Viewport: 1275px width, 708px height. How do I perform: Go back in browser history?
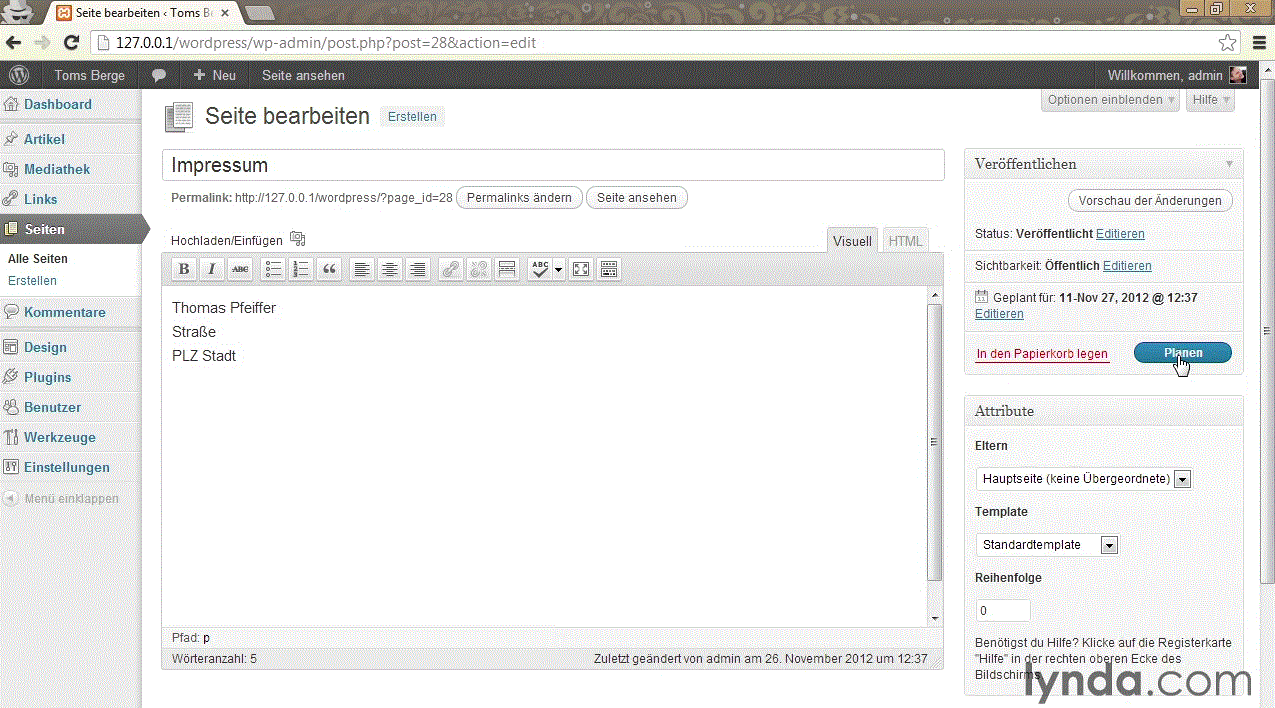[14, 43]
